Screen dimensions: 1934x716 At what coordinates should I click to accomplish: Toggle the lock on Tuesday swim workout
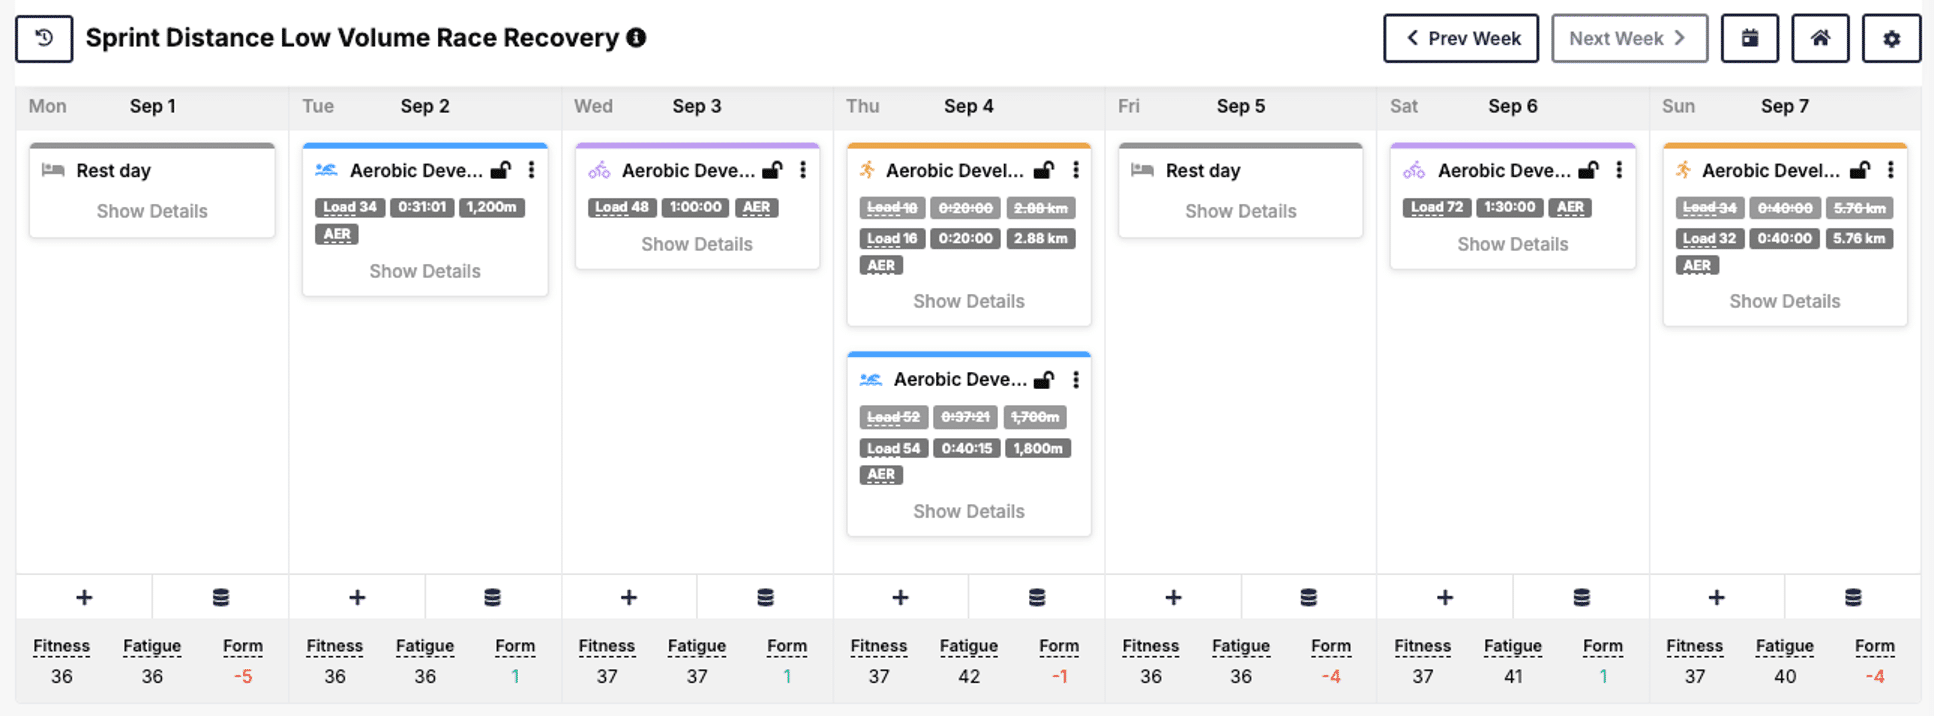coord(501,170)
